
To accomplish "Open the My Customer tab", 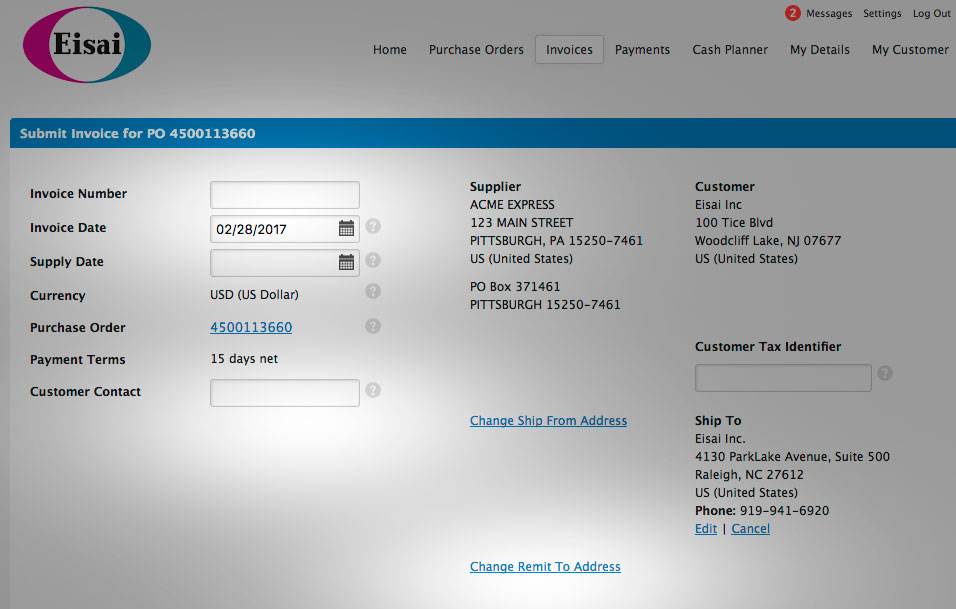I will pyautogui.click(x=910, y=49).
